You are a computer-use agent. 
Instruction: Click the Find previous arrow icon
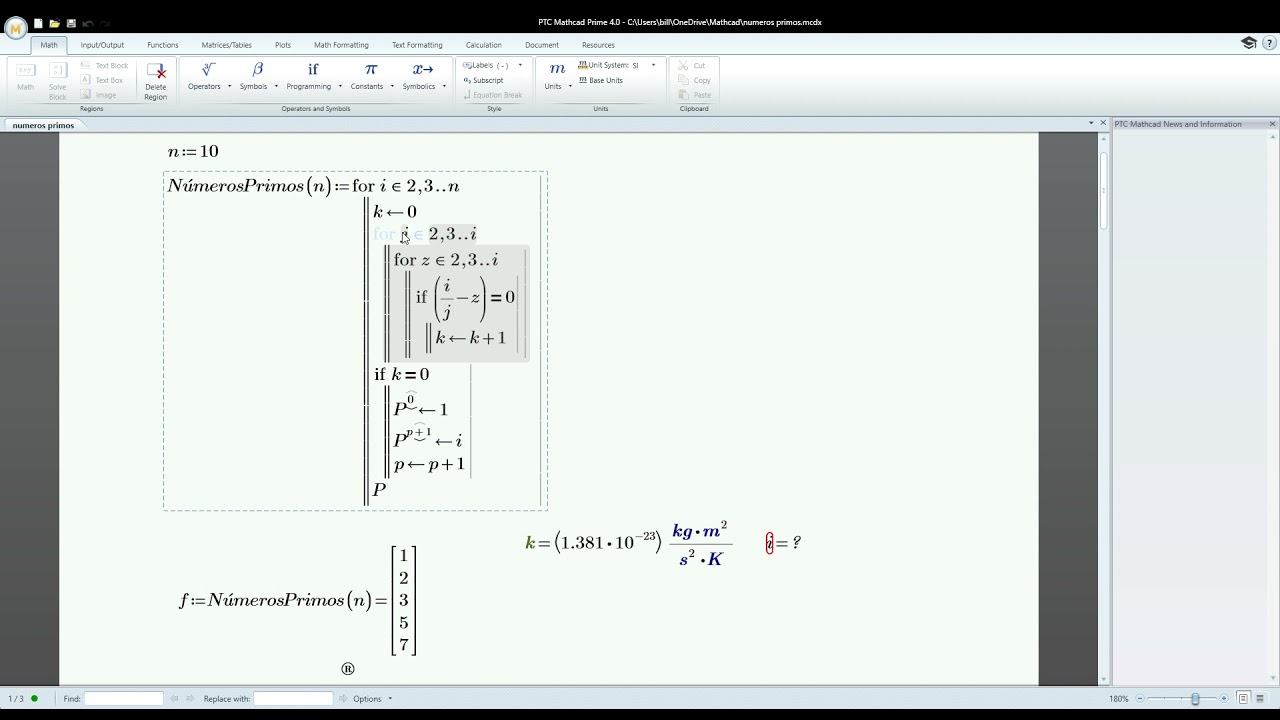tap(174, 698)
